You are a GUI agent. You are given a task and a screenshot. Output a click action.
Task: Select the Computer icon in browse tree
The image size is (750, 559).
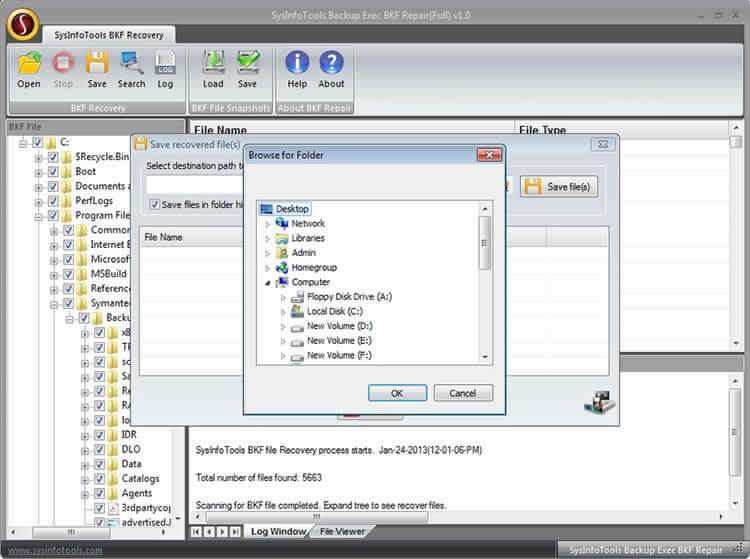tap(283, 282)
